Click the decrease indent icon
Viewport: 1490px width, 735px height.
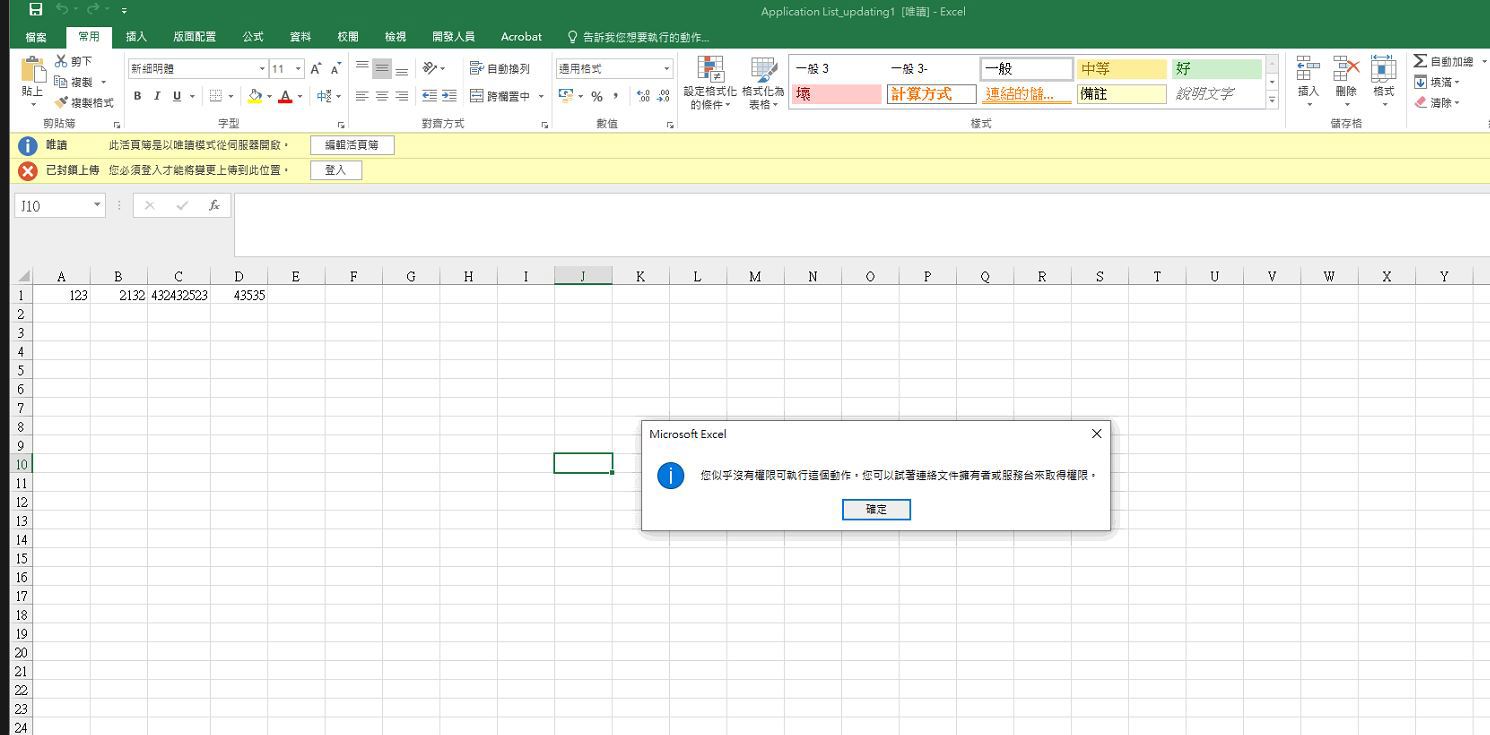click(429, 97)
